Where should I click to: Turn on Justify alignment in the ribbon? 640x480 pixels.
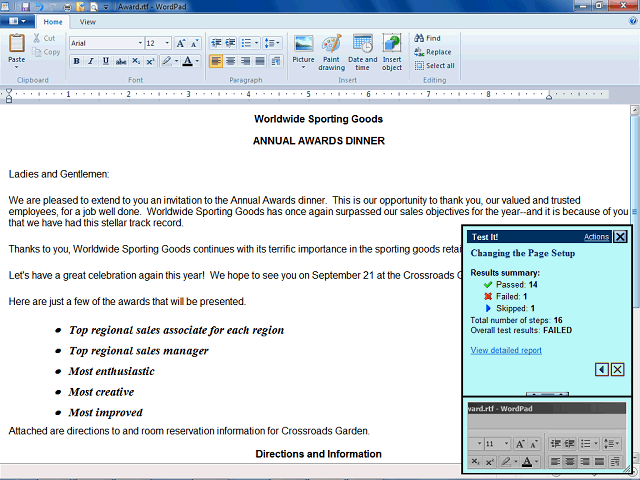pos(260,61)
